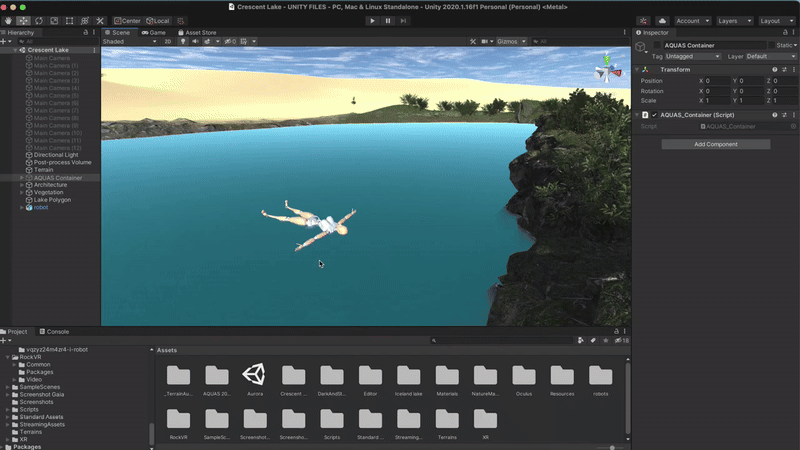Viewport: 800px width, 450px height.
Task: Collapse the Crescent Lake scene
Action: click(x=15, y=50)
